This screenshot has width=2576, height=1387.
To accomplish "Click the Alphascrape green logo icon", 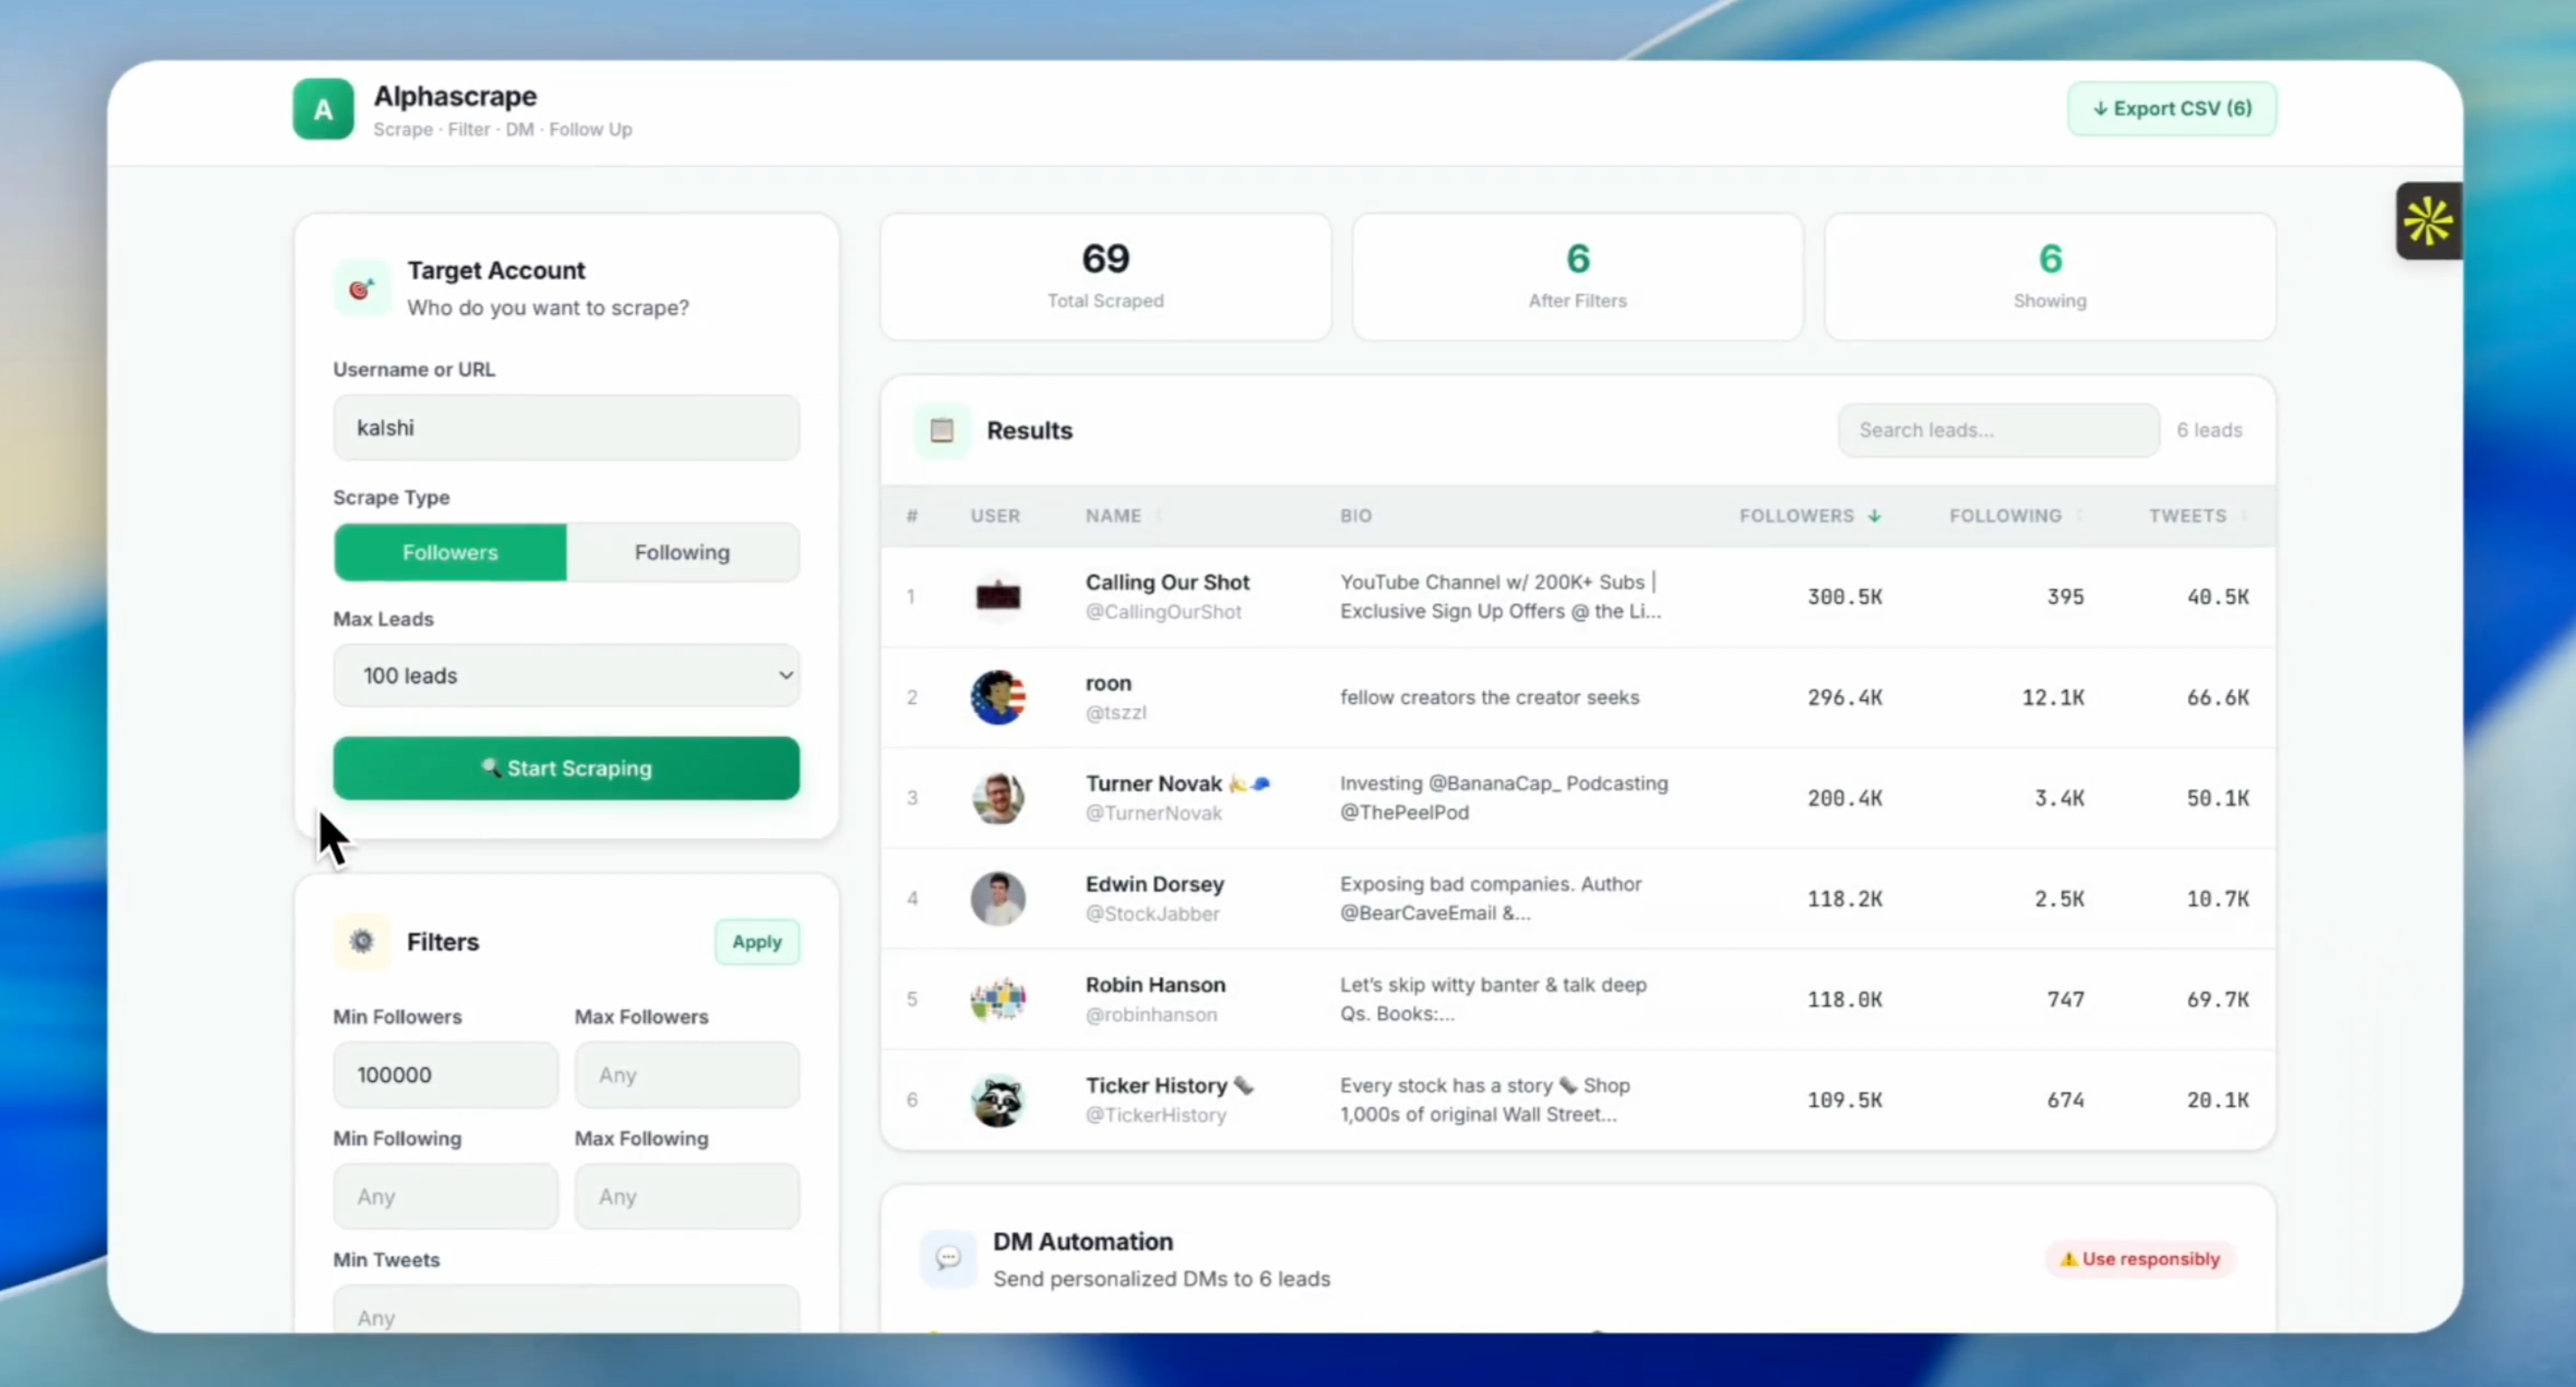I will [x=322, y=109].
